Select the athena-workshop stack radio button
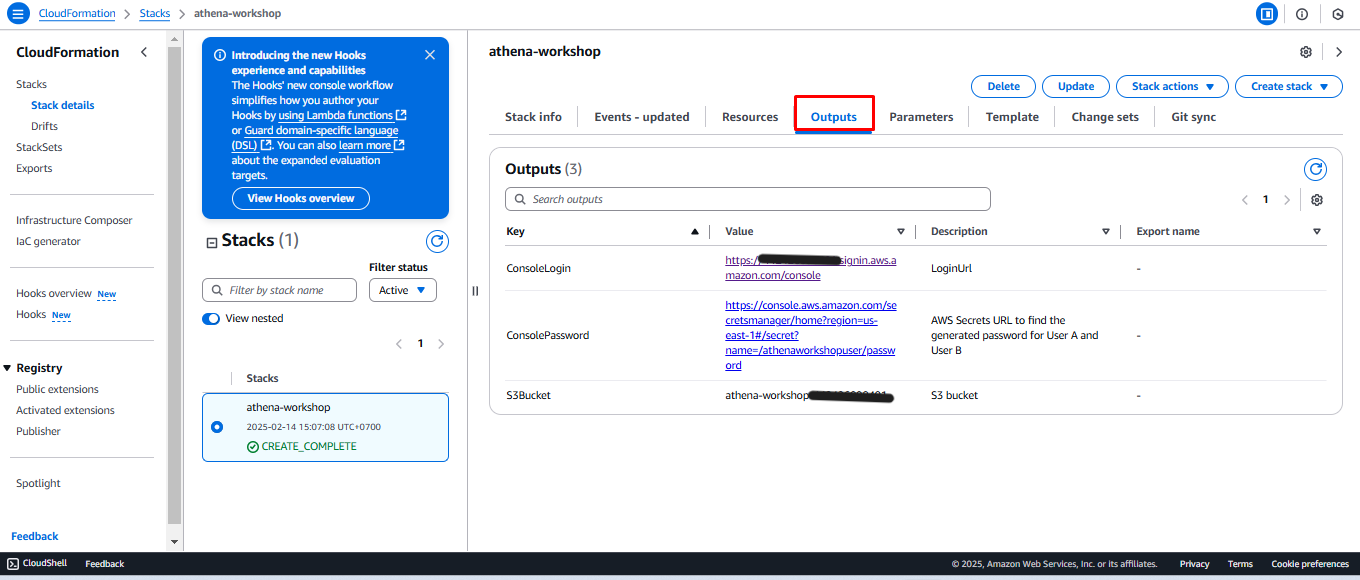 pos(217,427)
